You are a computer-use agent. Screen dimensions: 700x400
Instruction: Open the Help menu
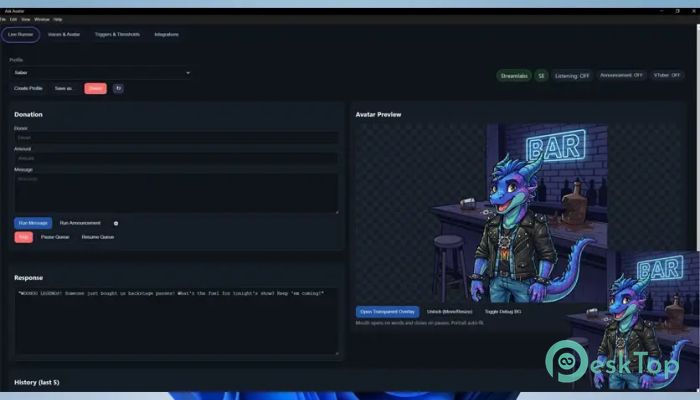pyautogui.click(x=58, y=20)
